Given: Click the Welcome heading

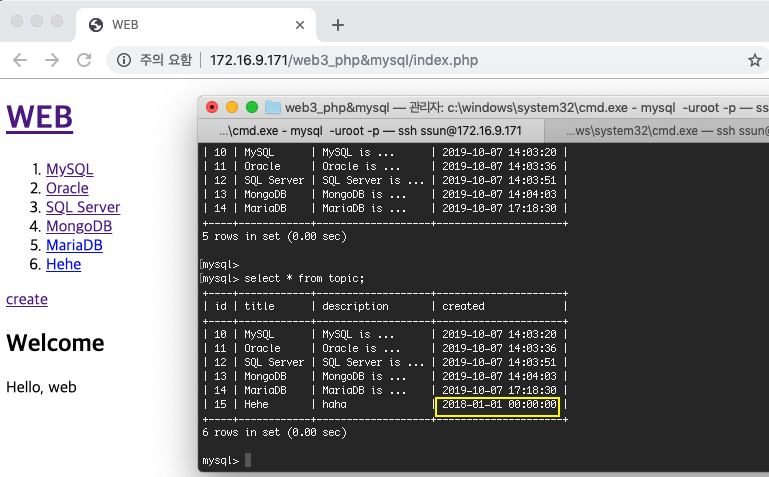Looking at the screenshot, I should pos(55,343).
